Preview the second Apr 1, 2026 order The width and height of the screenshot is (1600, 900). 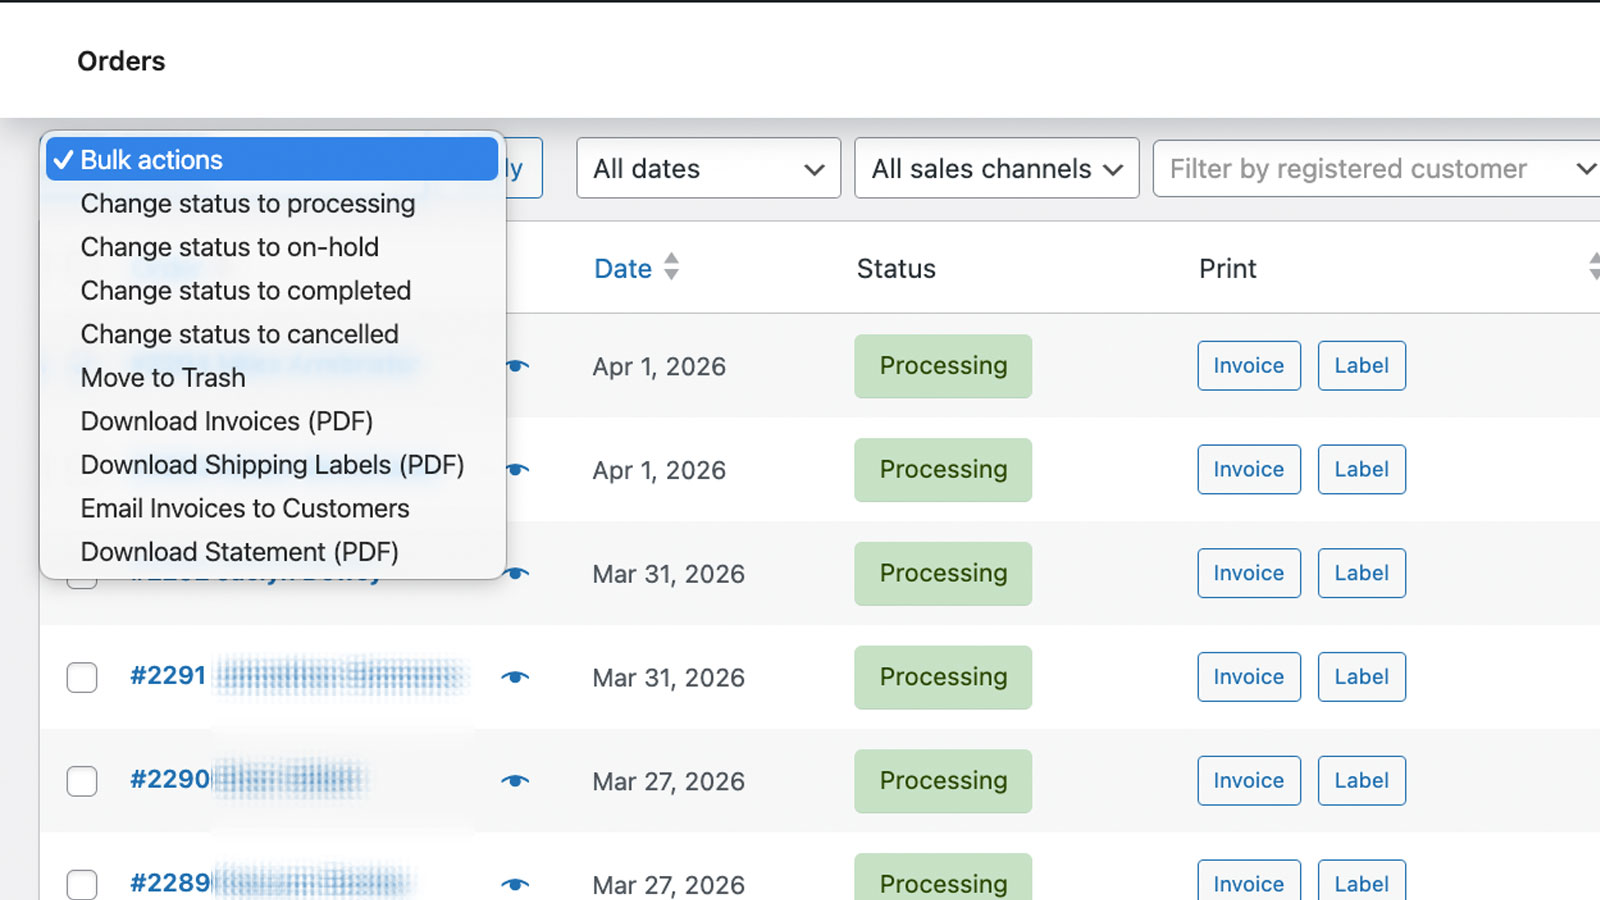pos(515,470)
